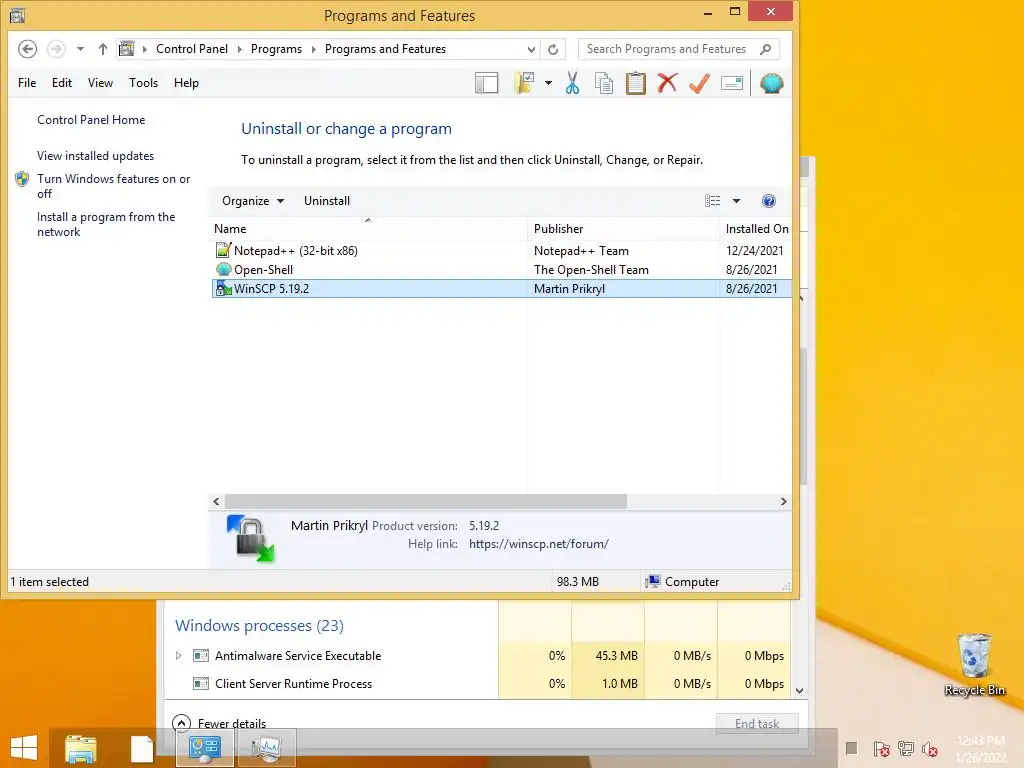The image size is (1024, 768).
Task: Click the Open-Shell settings shell icon
Action: (x=772, y=83)
